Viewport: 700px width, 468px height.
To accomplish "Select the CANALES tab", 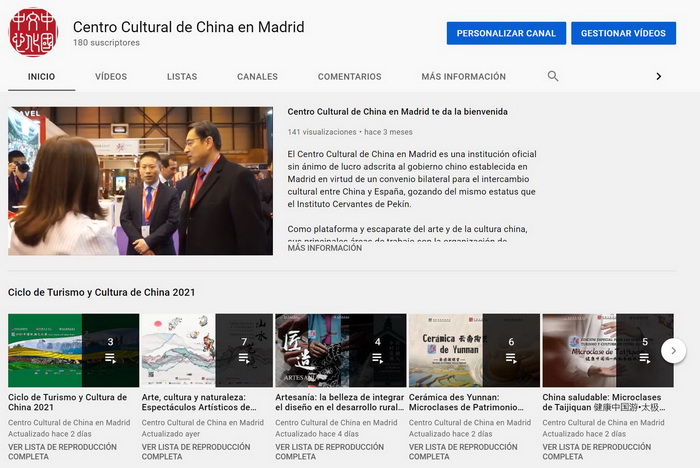I will pyautogui.click(x=258, y=76).
